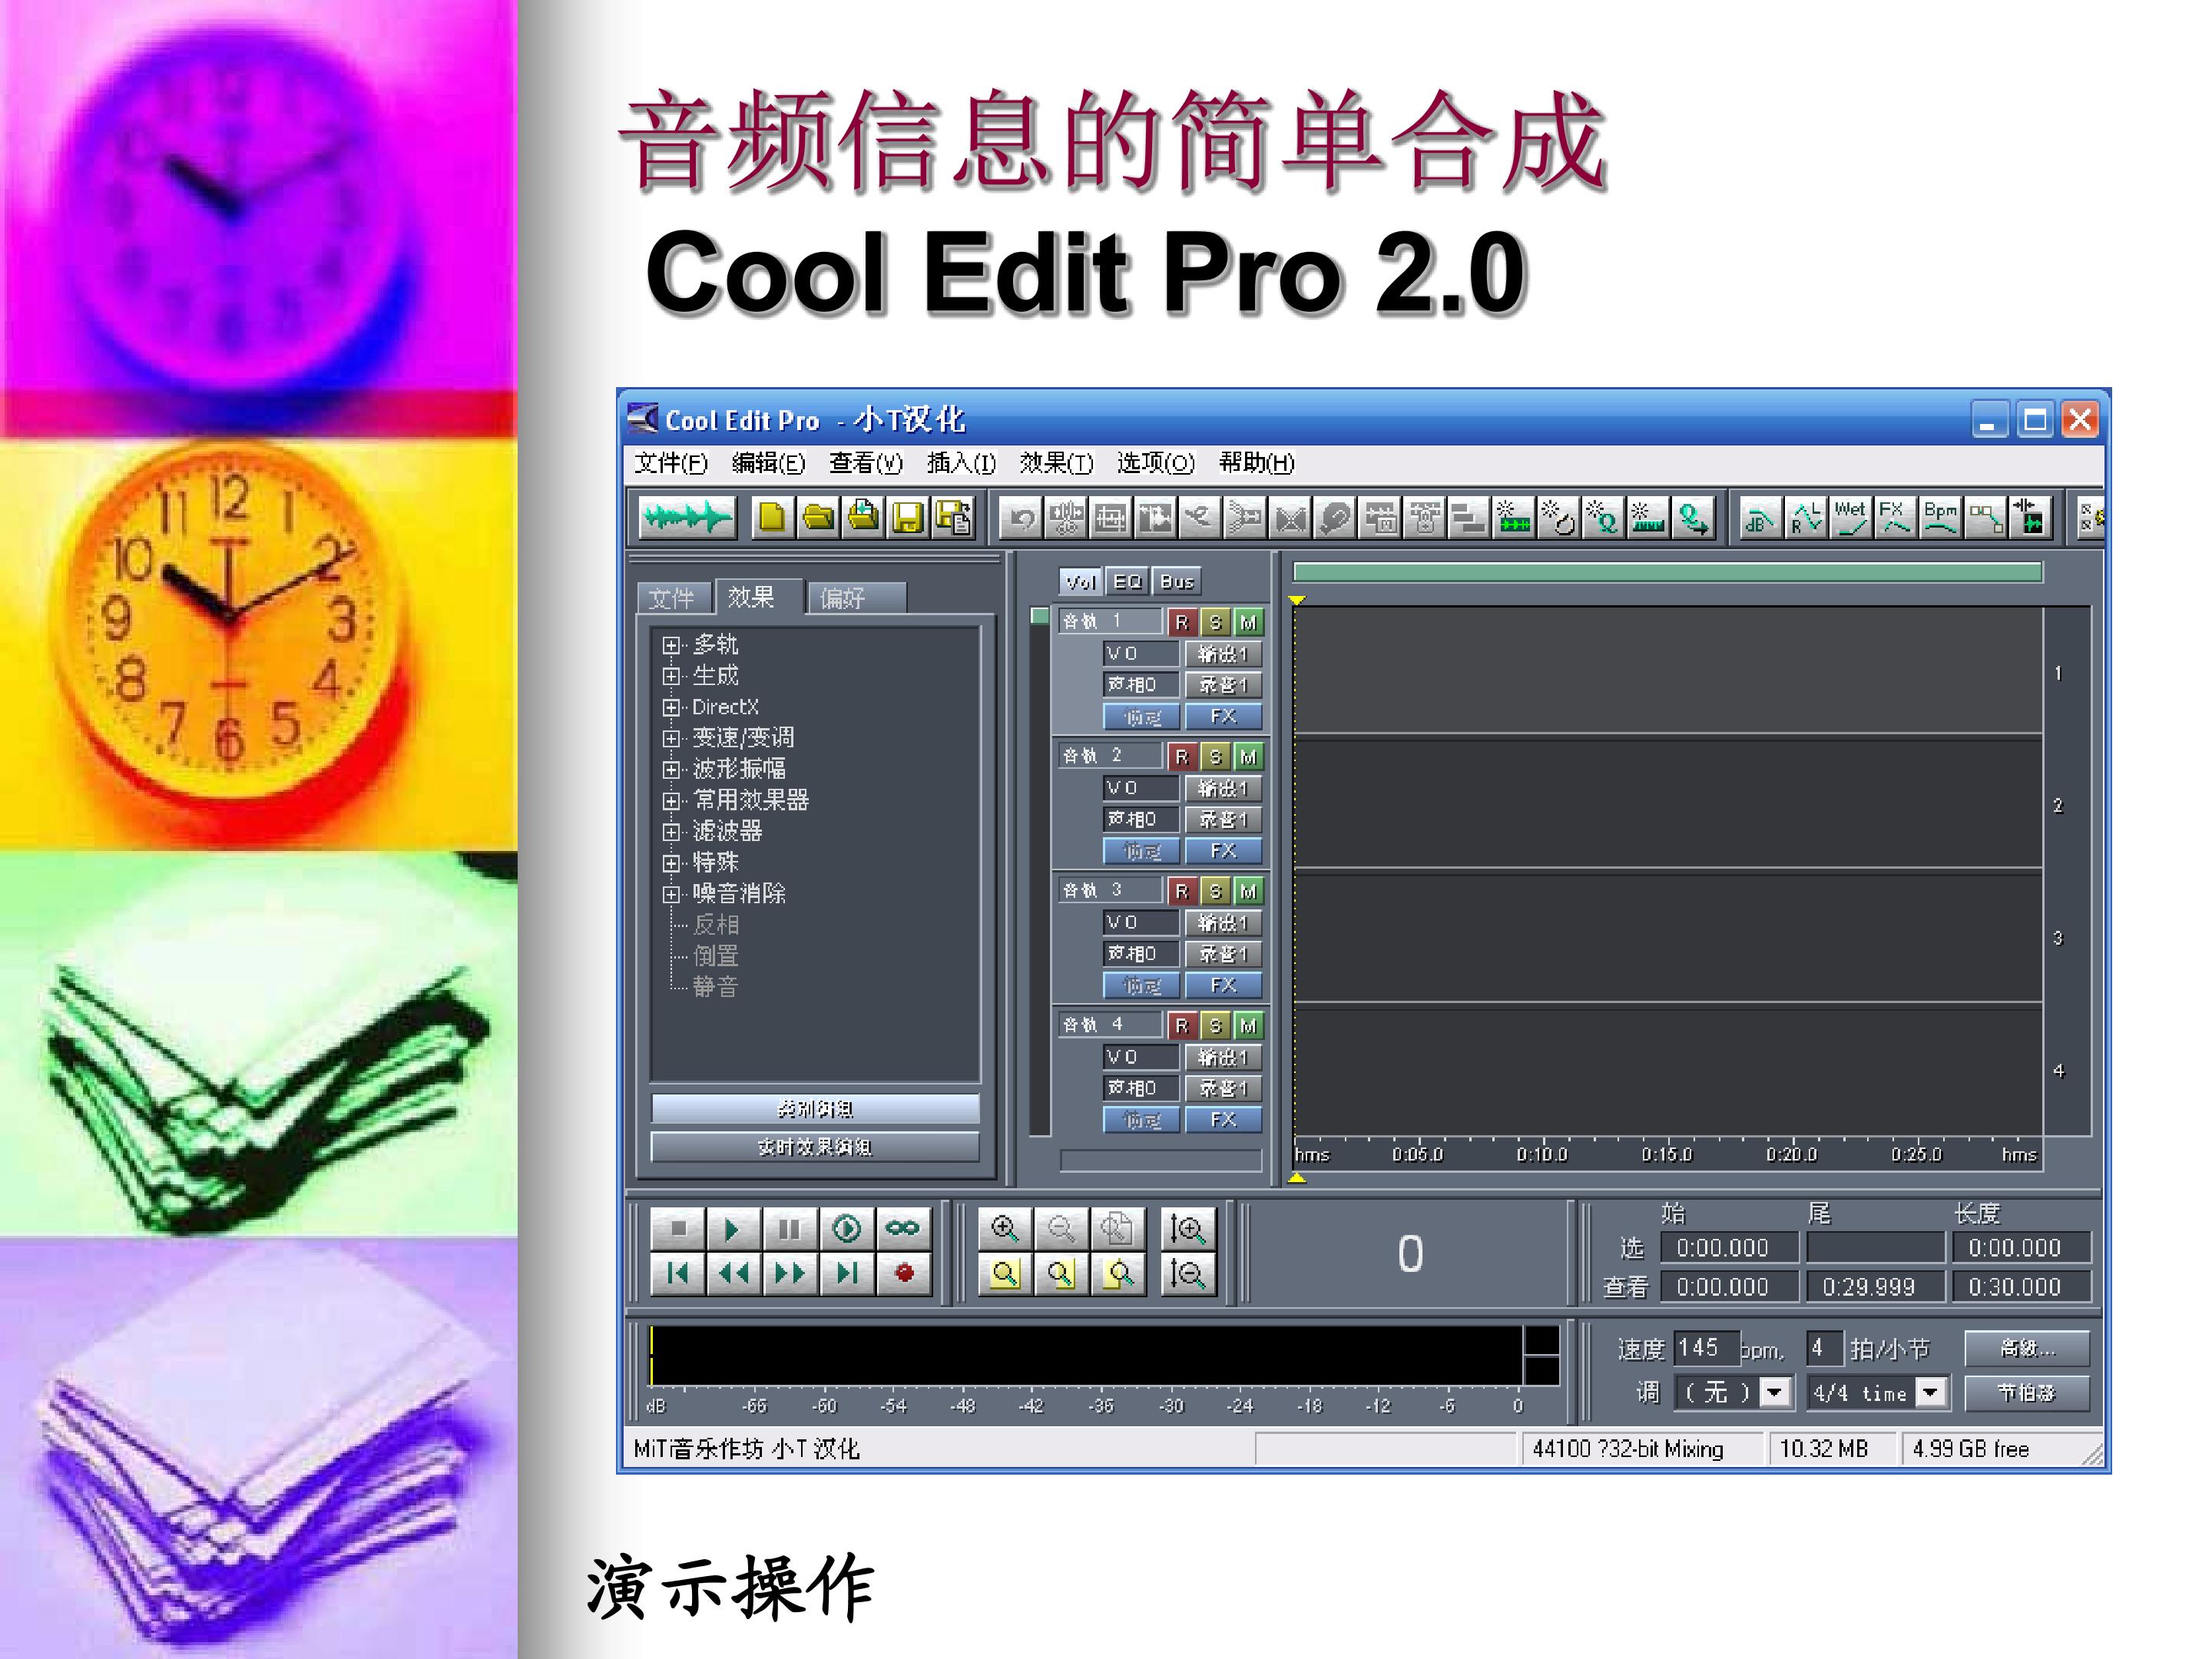2212x1659 pixels.
Task: Click the FX button on track 1
Action: click(x=1223, y=717)
